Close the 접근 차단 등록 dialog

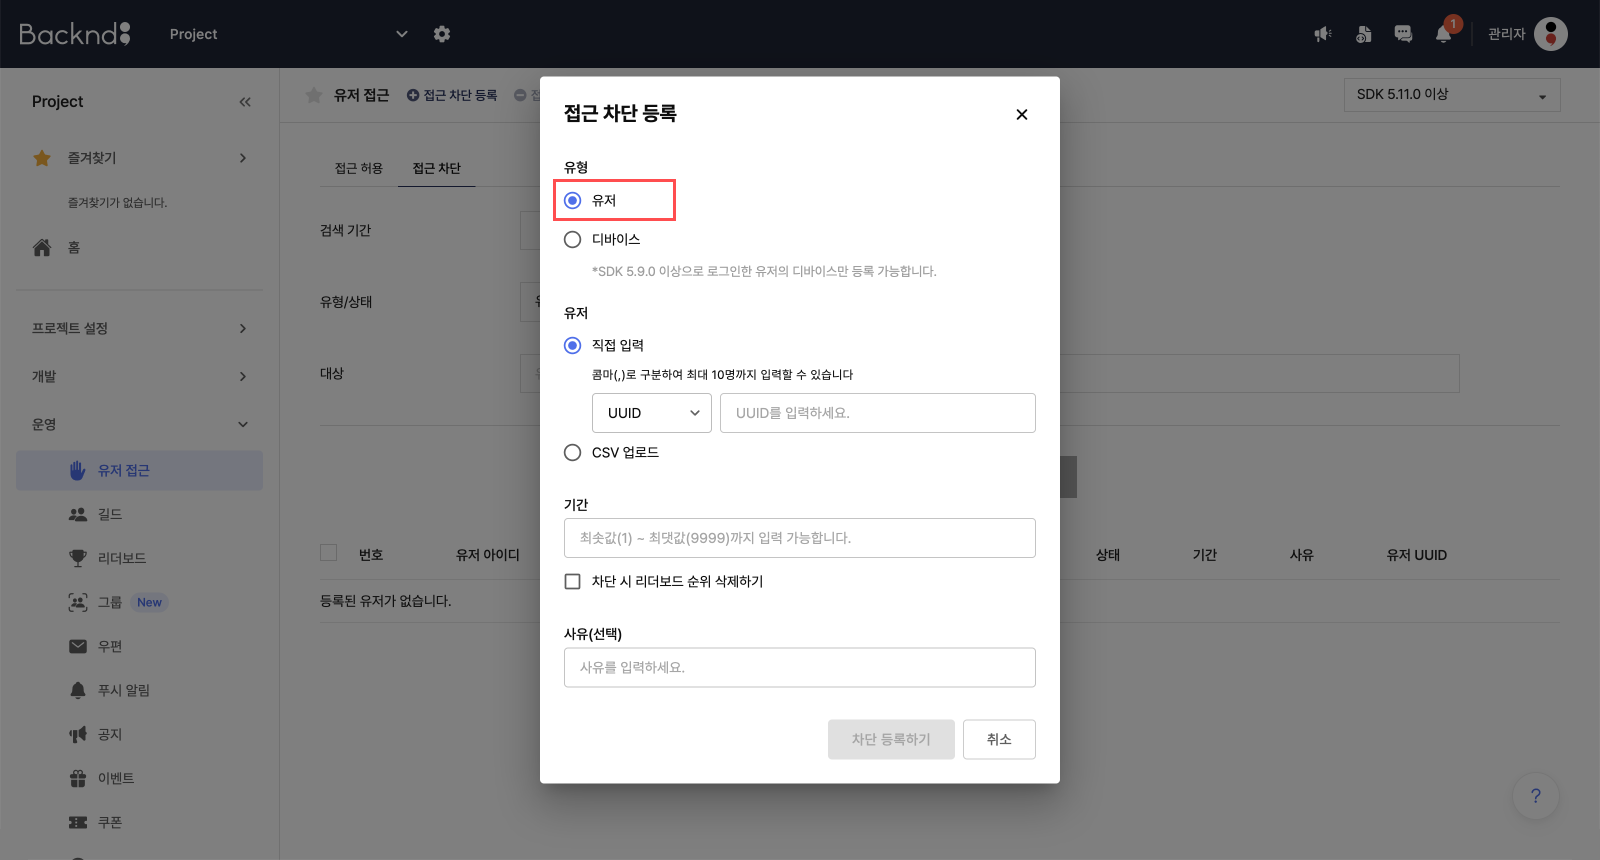(1022, 114)
